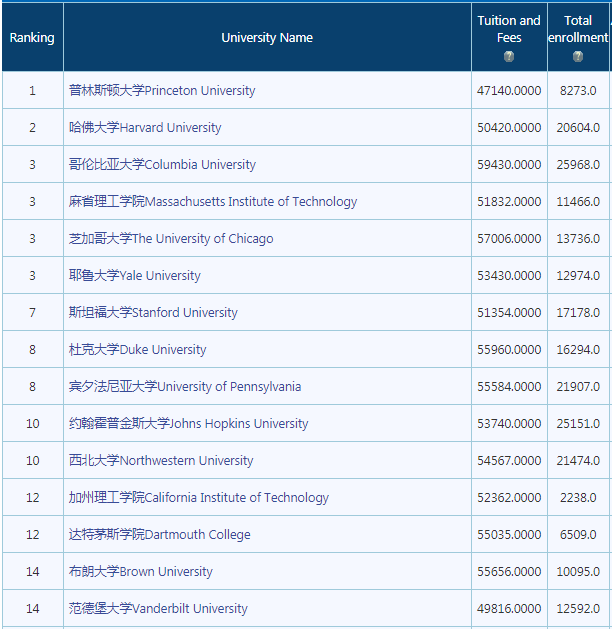Open the Yale University link
The height and width of the screenshot is (629, 612).
pyautogui.click(x=134, y=276)
